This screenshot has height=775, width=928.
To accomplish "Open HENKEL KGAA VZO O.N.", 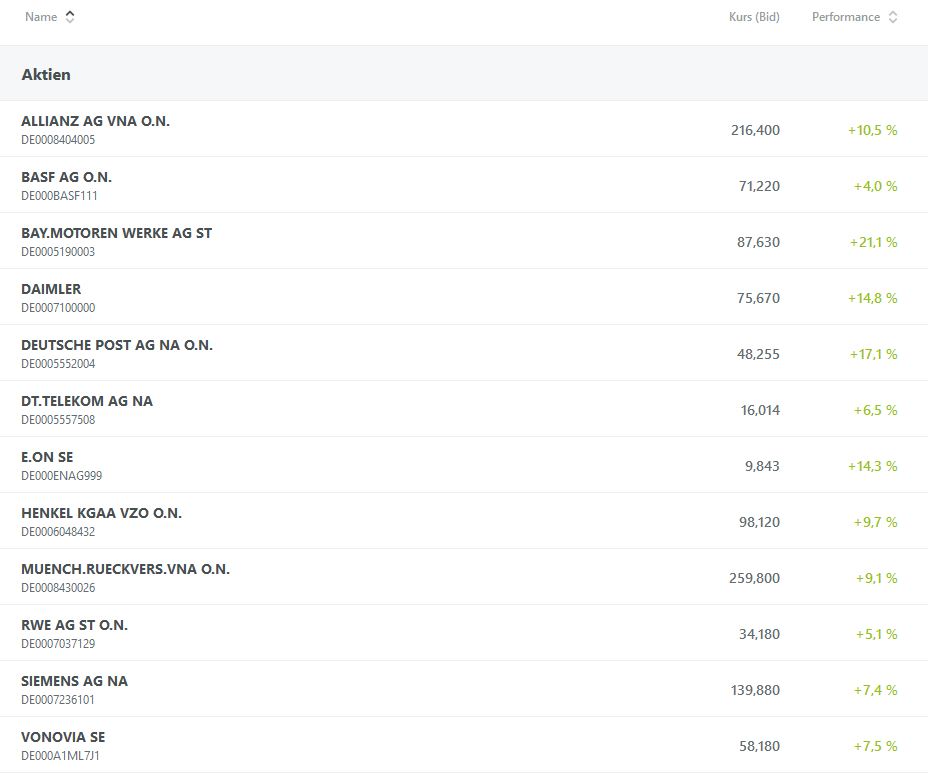I will point(101,513).
